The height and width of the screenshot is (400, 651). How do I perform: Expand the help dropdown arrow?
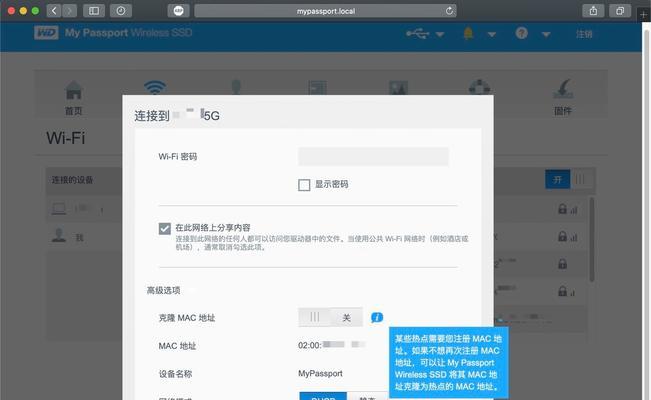[546, 34]
